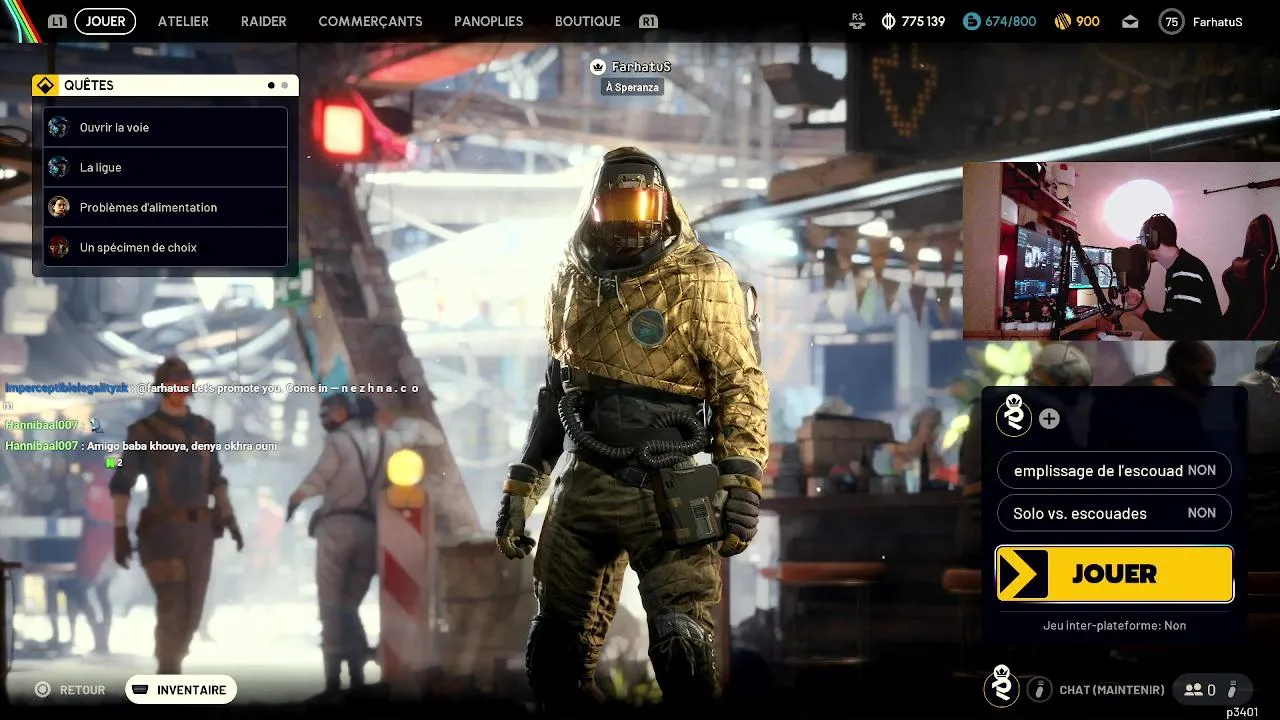Click the crown icon next to FarhatuS nameplate

tap(598, 66)
